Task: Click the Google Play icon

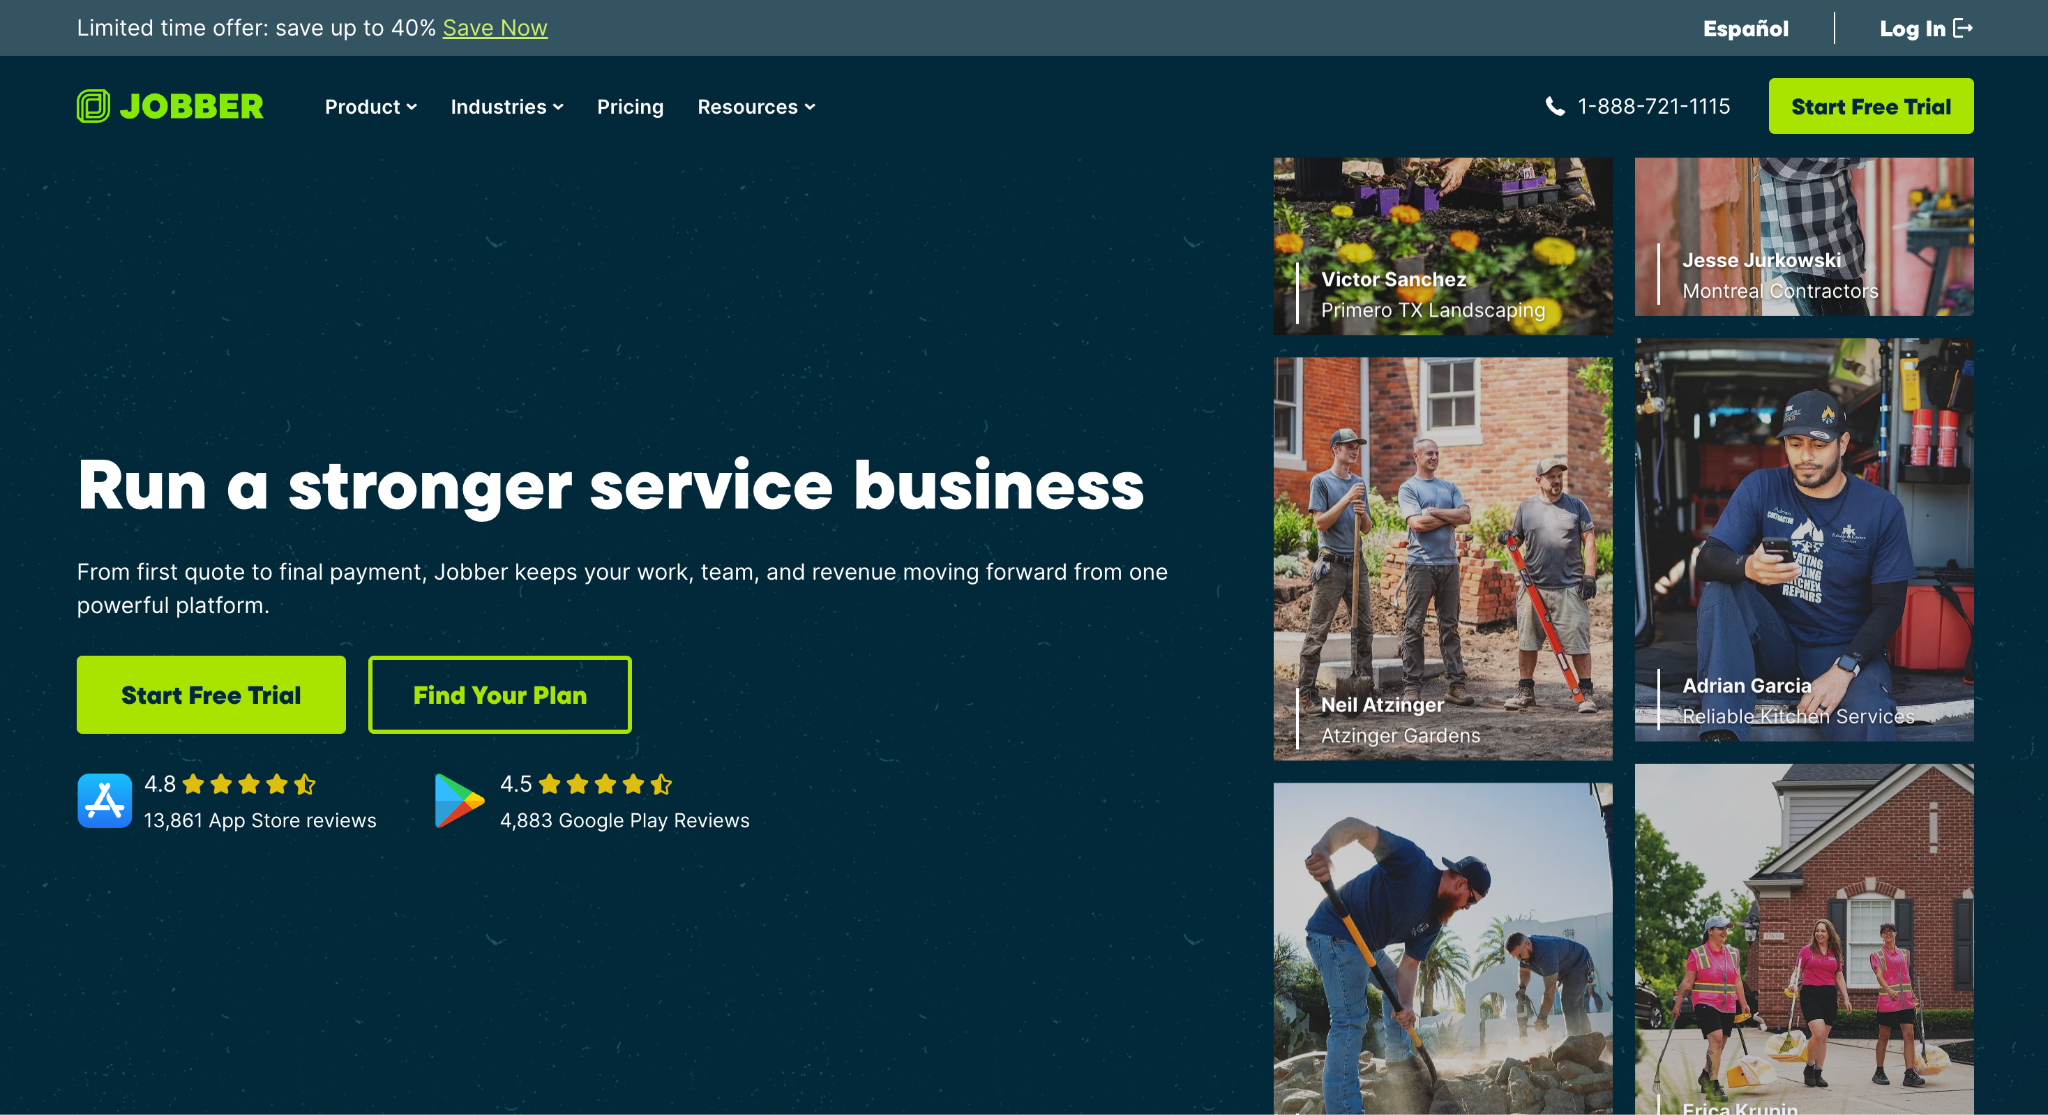Action: pos(459,800)
